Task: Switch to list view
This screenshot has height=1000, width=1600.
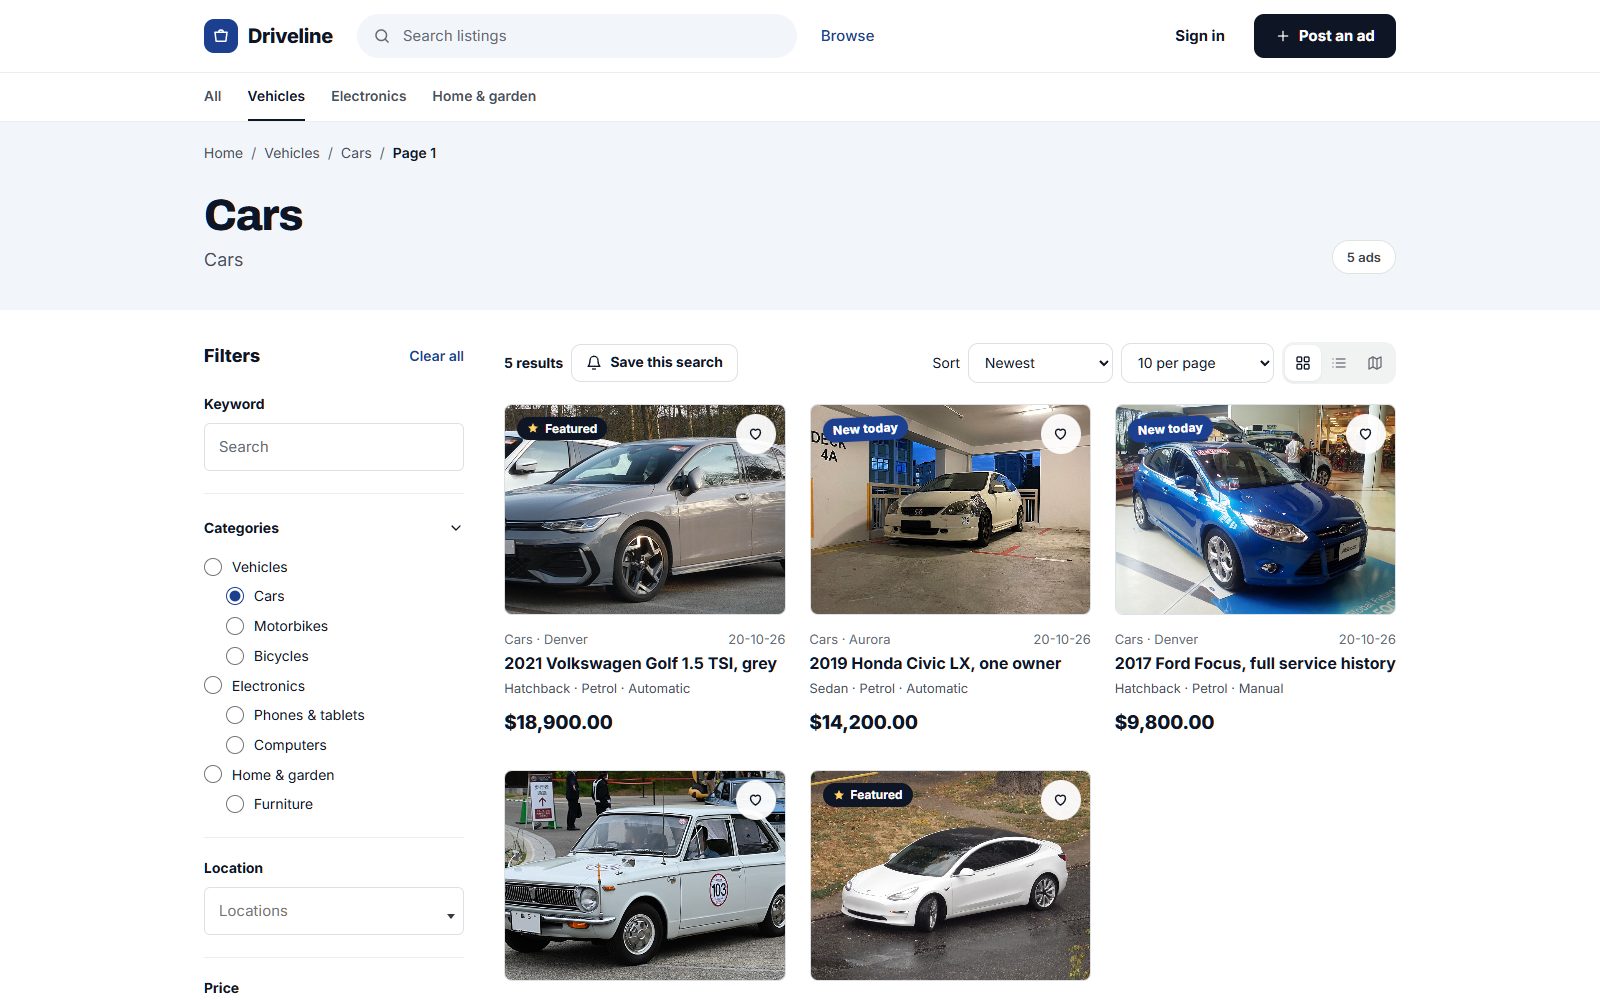Action: [1339, 363]
